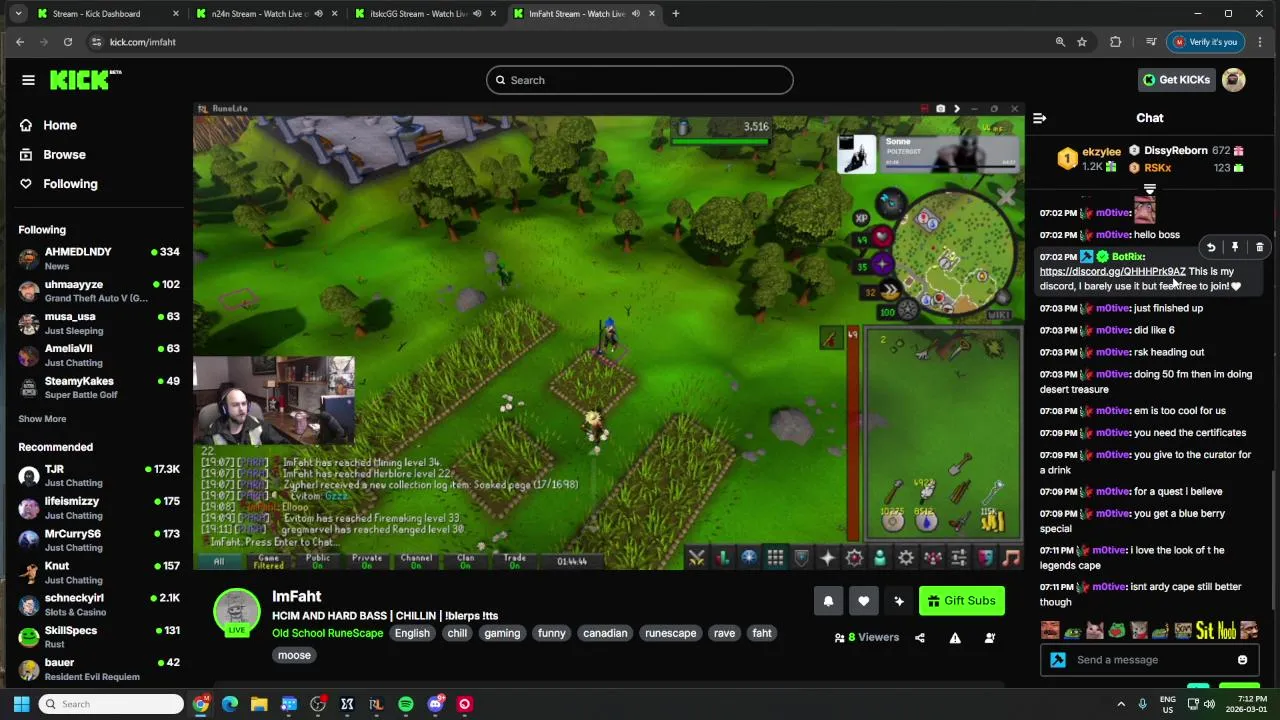Switch to Stream - Kick Dashboard tab
The height and width of the screenshot is (720, 1280).
click(108, 14)
